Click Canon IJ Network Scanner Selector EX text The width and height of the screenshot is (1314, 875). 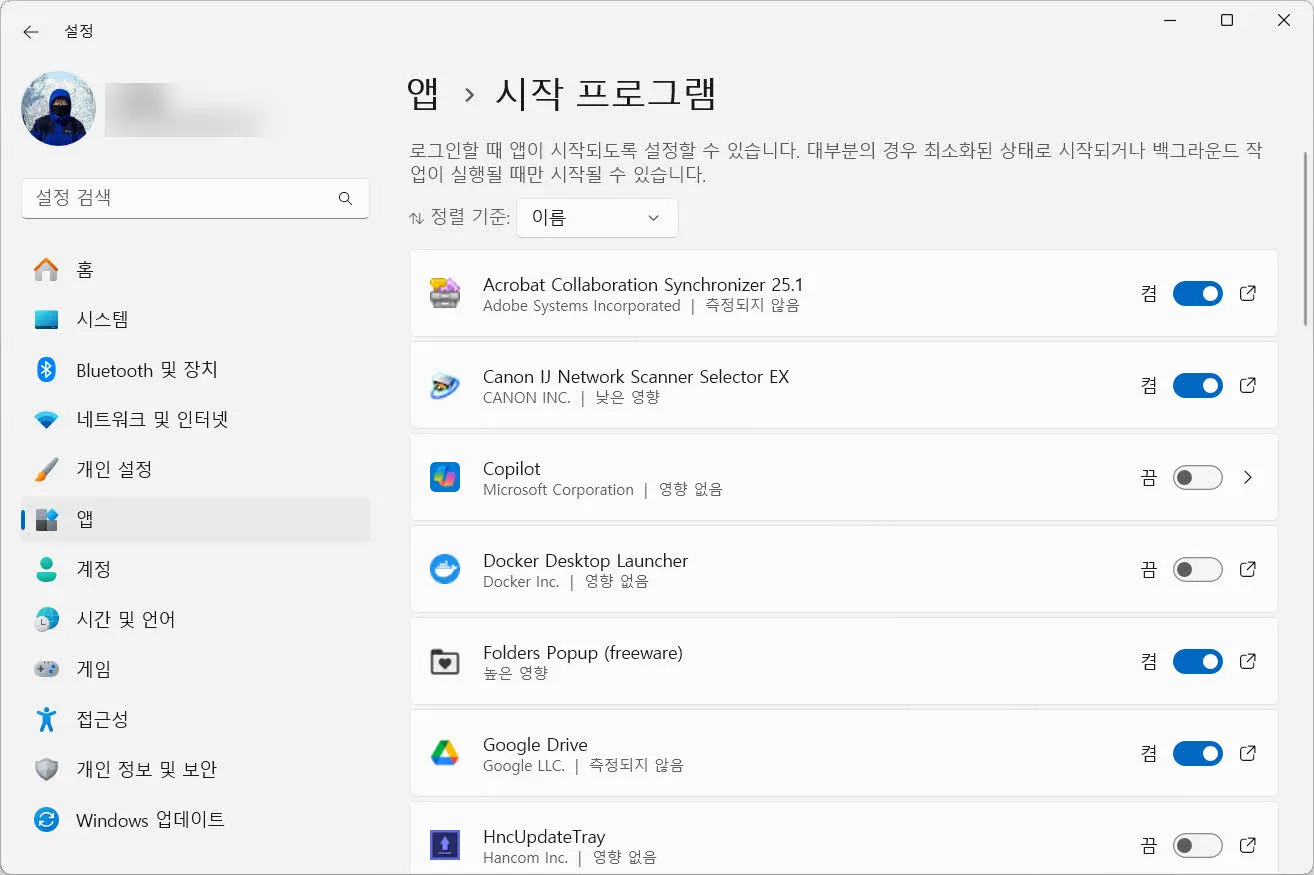pyautogui.click(x=636, y=377)
